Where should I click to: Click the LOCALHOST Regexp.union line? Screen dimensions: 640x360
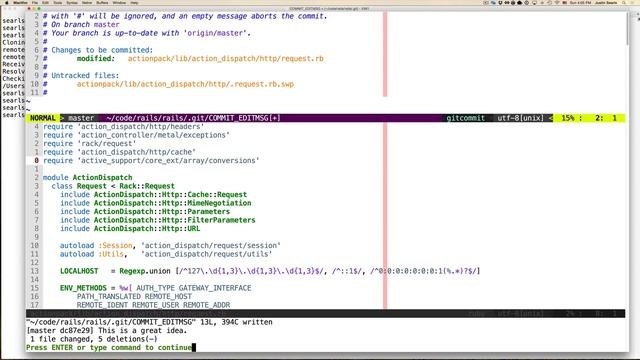click(270, 271)
